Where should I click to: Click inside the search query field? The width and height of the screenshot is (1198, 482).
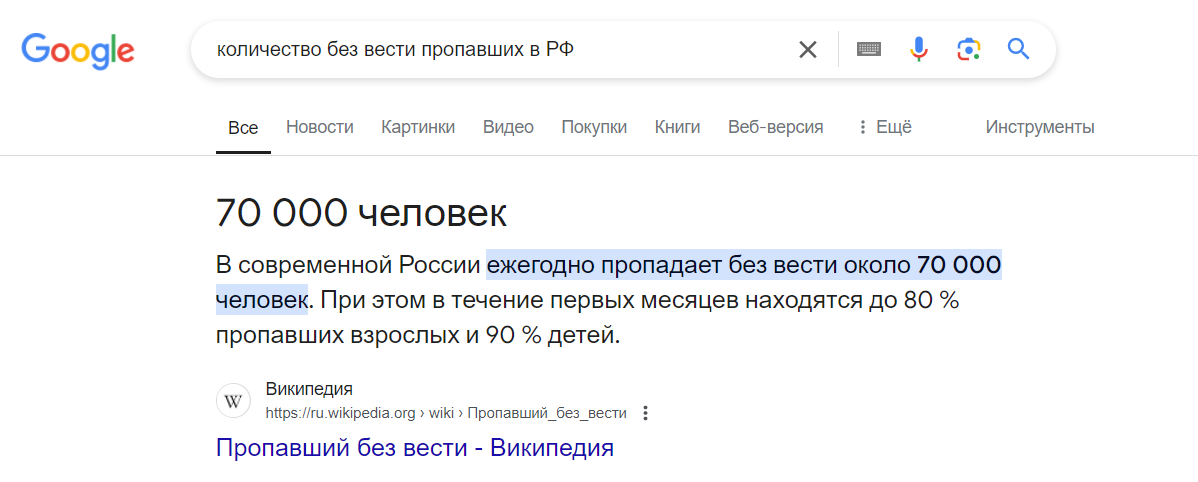coord(489,50)
